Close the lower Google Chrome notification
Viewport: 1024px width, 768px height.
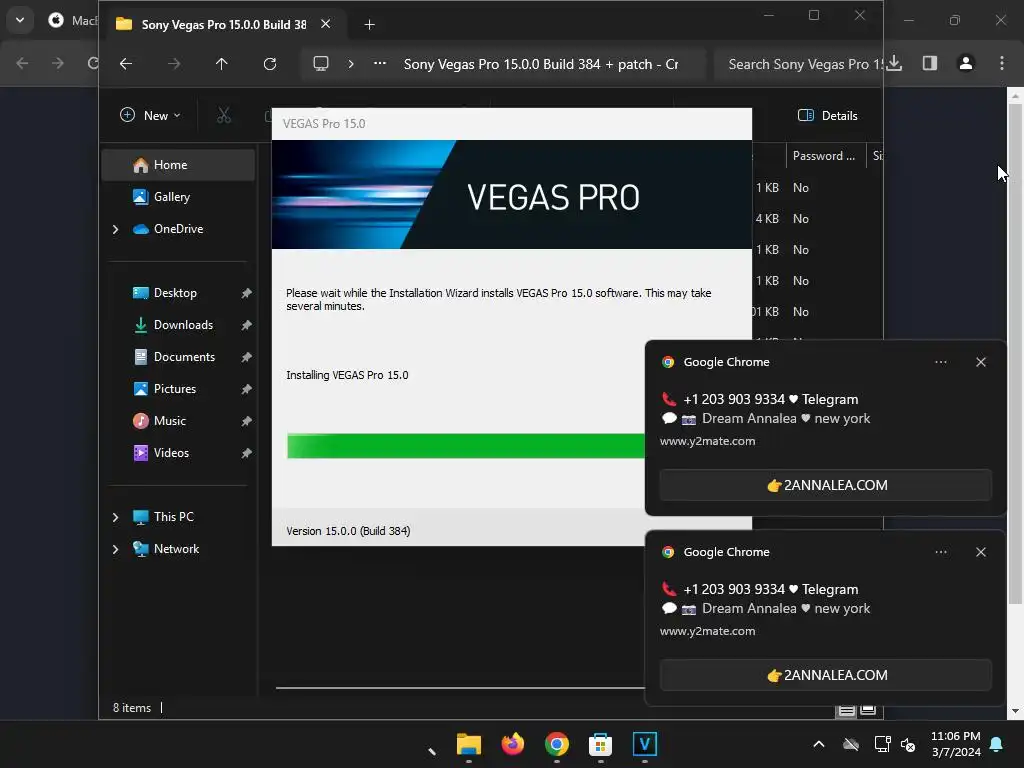981,552
